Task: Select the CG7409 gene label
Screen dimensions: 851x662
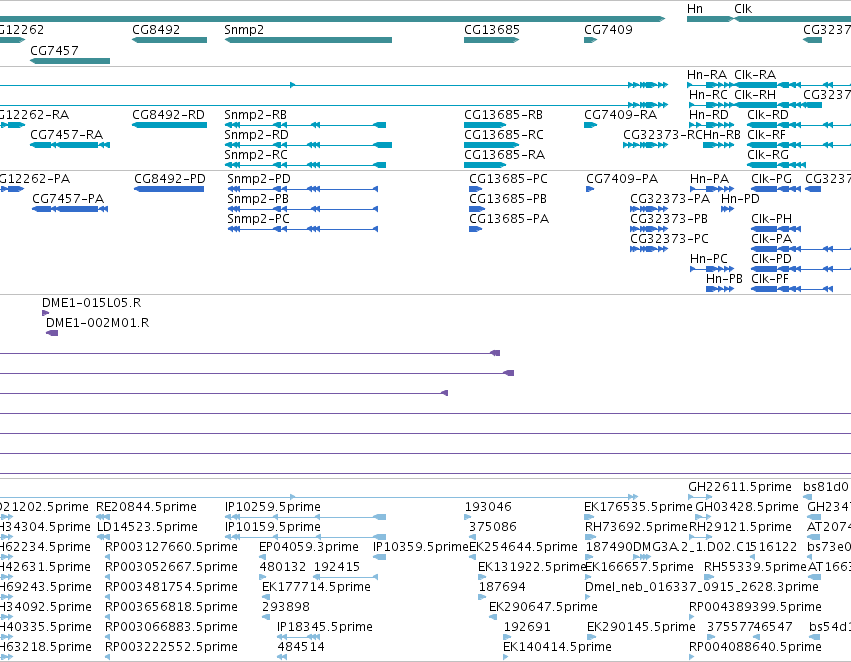Action: click(x=608, y=30)
